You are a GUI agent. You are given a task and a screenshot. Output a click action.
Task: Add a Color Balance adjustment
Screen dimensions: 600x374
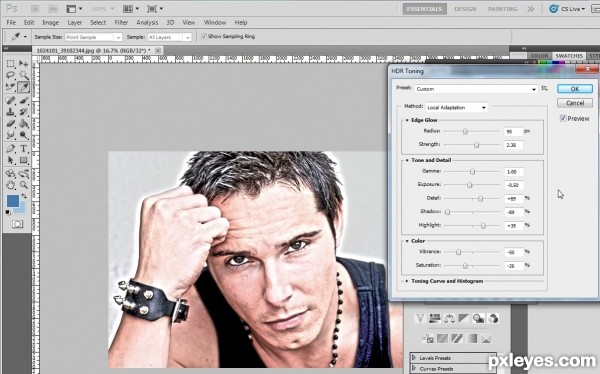[x=450, y=318]
